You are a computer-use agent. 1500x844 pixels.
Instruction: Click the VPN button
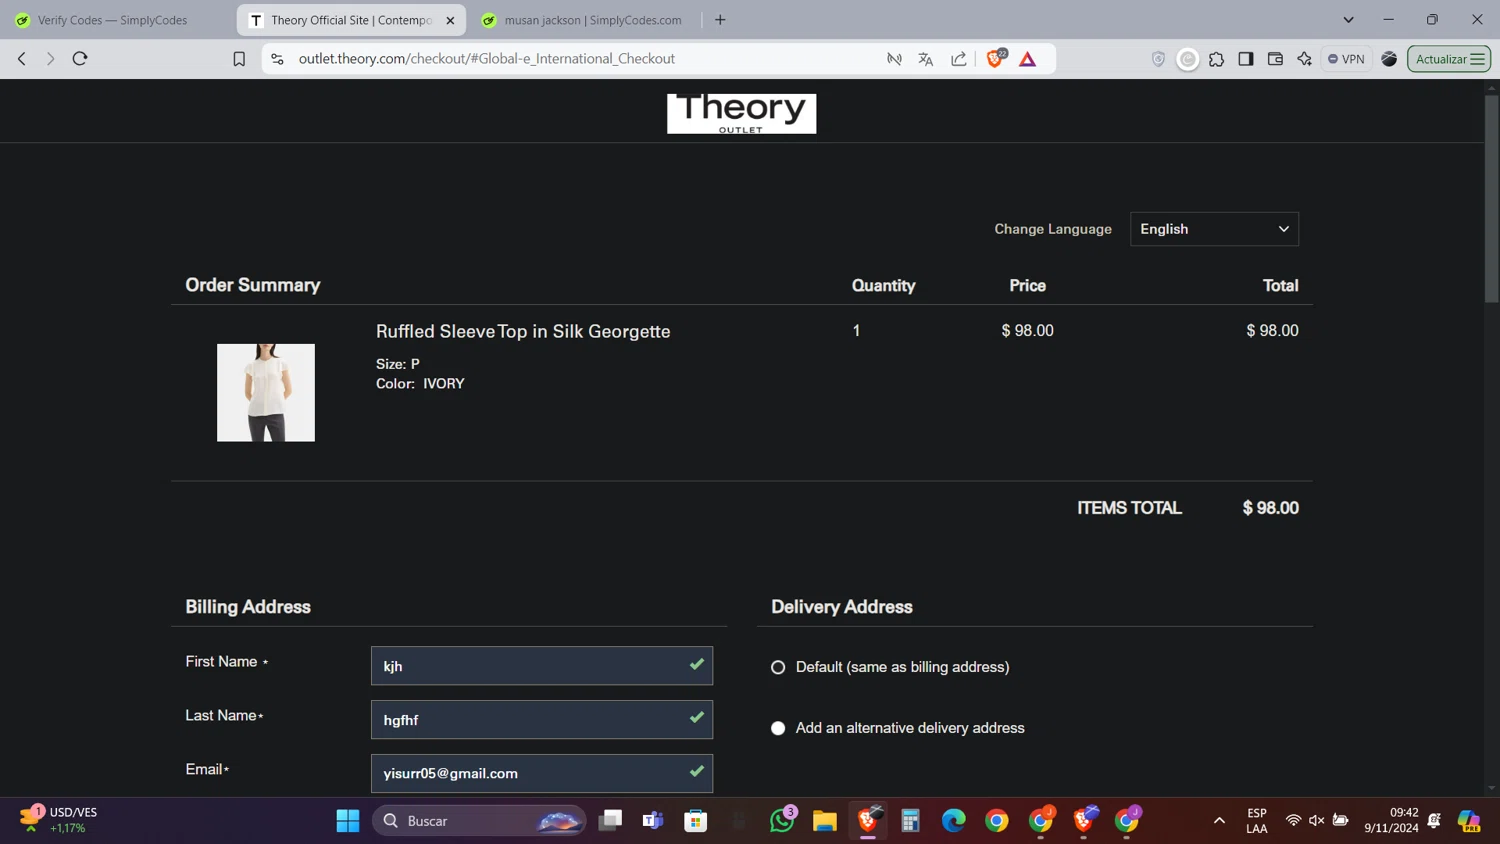1346,59
